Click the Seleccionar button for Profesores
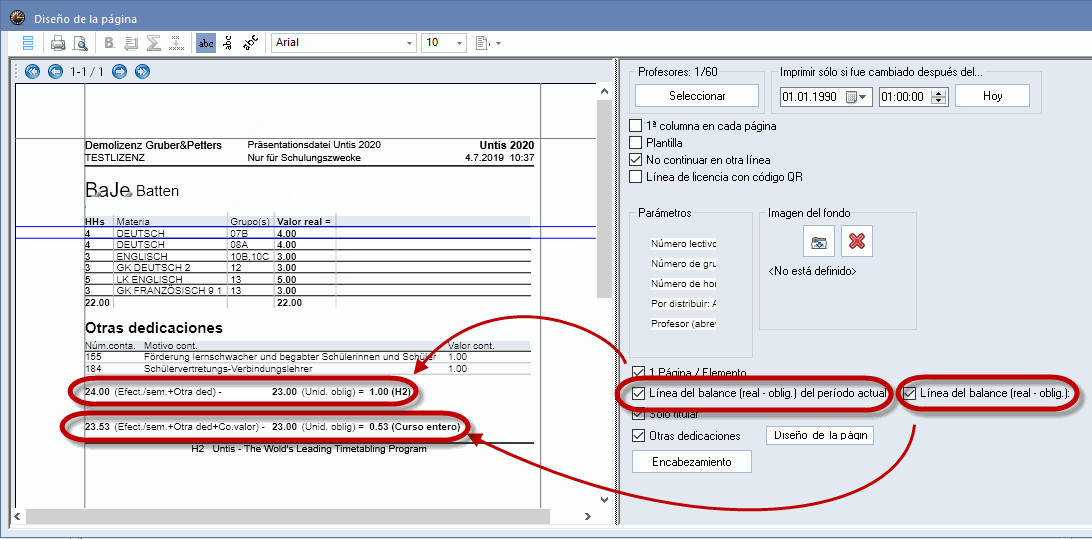 (696, 96)
